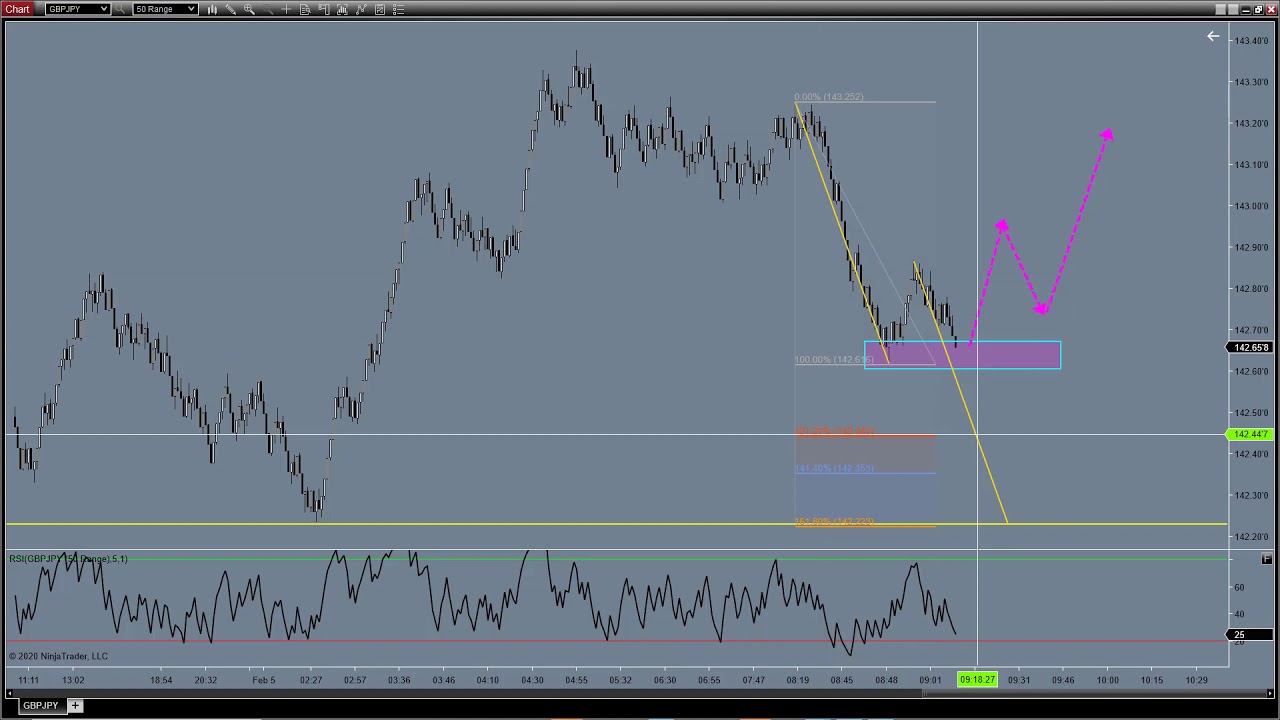The width and height of the screenshot is (1280, 720).
Task: Click the first gray window link square
Action: click(1221, 9)
